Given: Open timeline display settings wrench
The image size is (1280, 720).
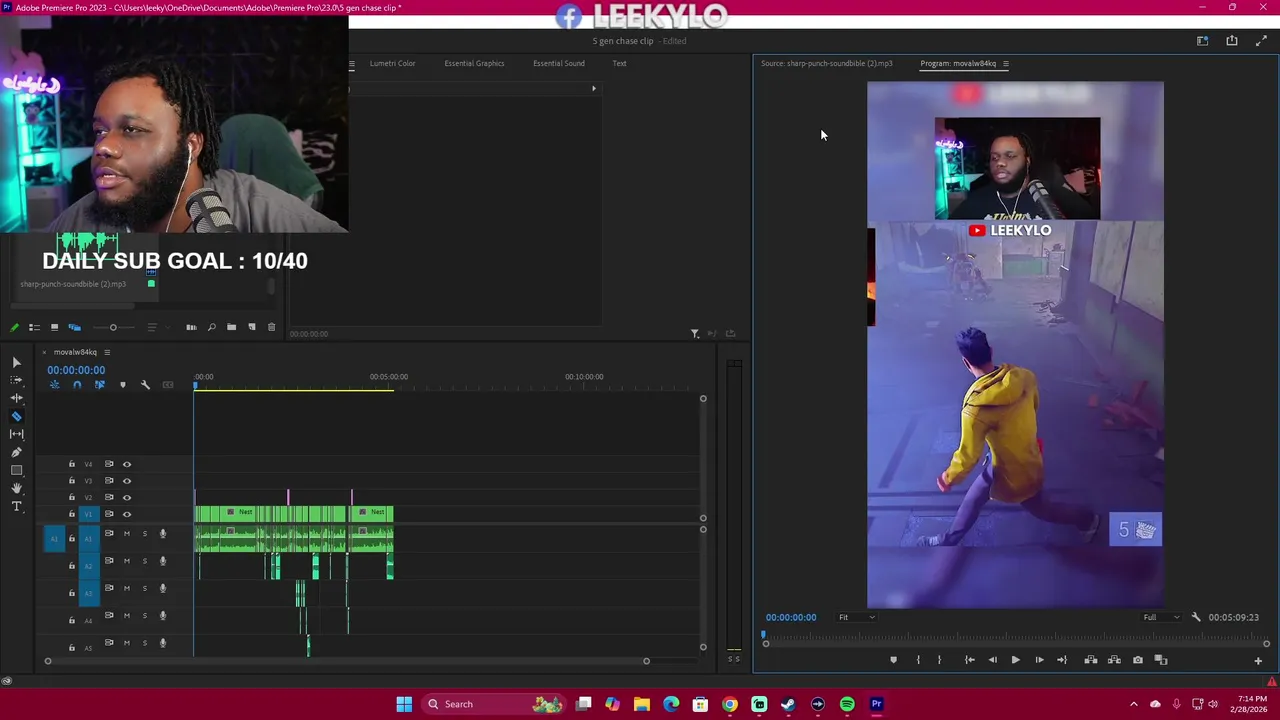Looking at the screenshot, I should pyautogui.click(x=145, y=385).
